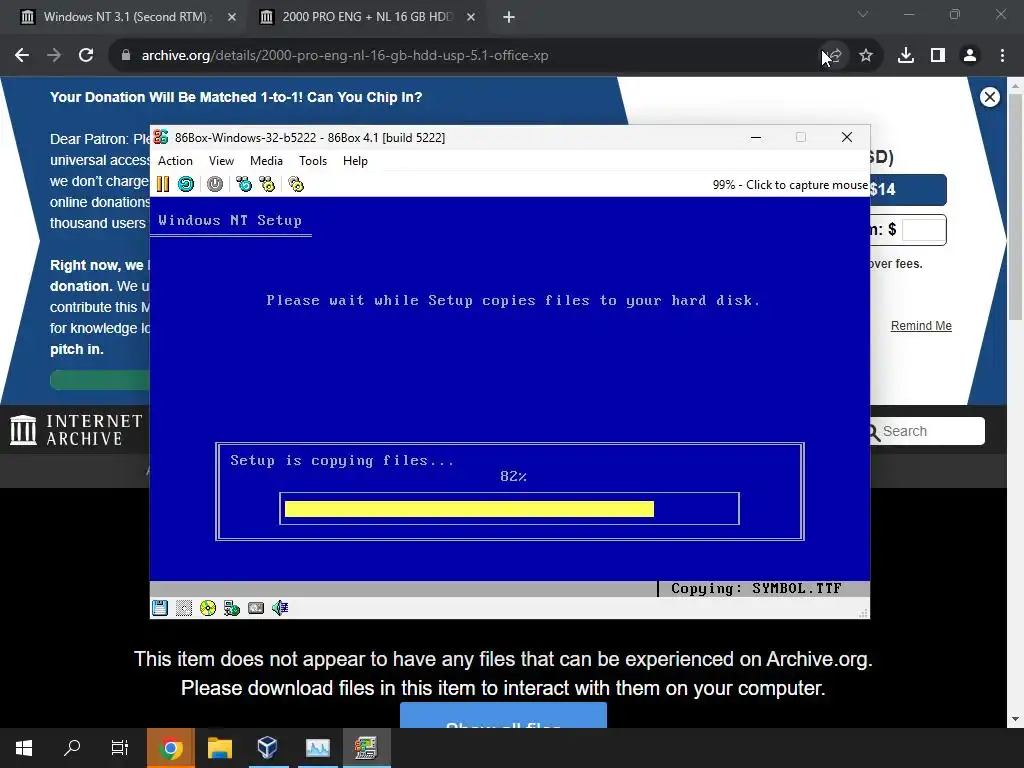Click '99% - Click to capture mouse' text

790,185
